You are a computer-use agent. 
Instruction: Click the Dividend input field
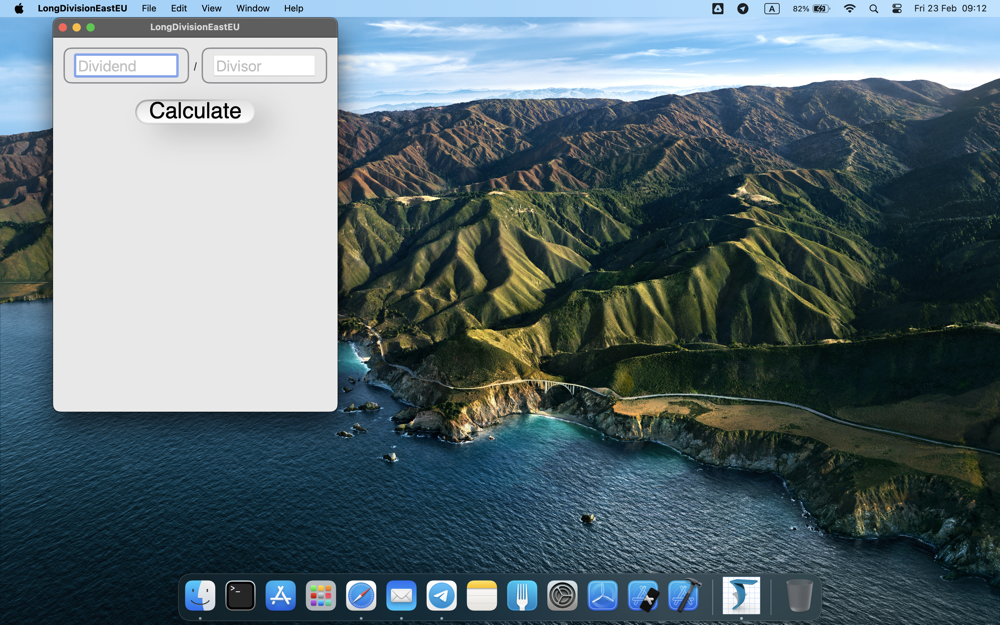[126, 66]
